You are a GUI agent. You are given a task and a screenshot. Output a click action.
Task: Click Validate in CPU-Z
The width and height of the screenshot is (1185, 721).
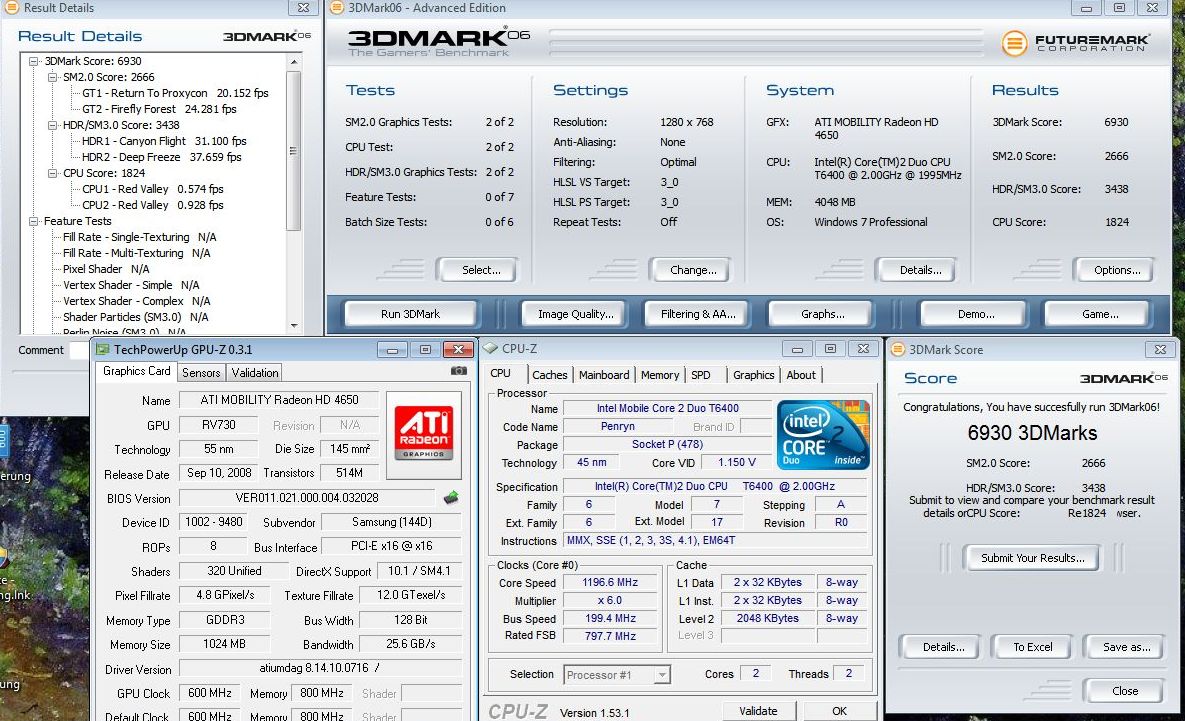click(x=758, y=711)
